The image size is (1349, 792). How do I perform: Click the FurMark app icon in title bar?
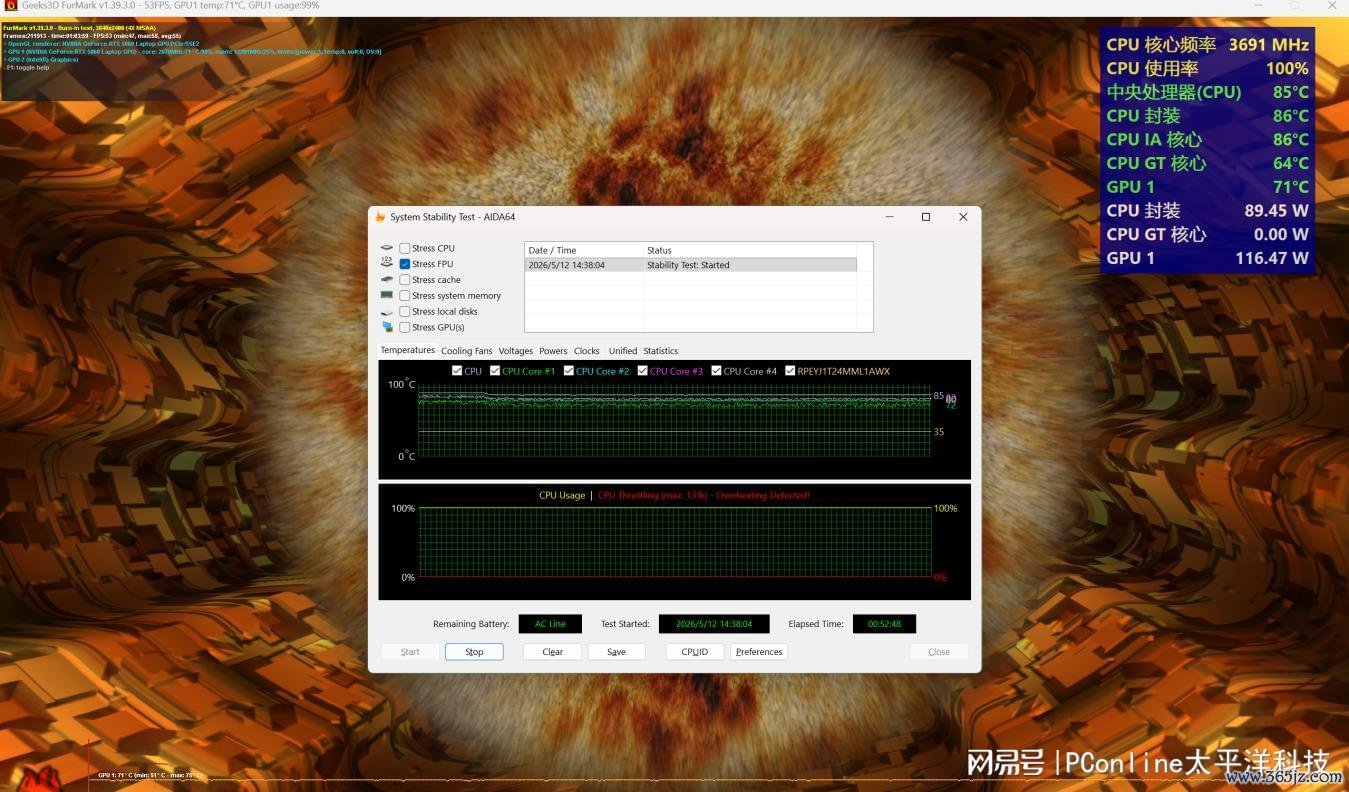pos(10,6)
